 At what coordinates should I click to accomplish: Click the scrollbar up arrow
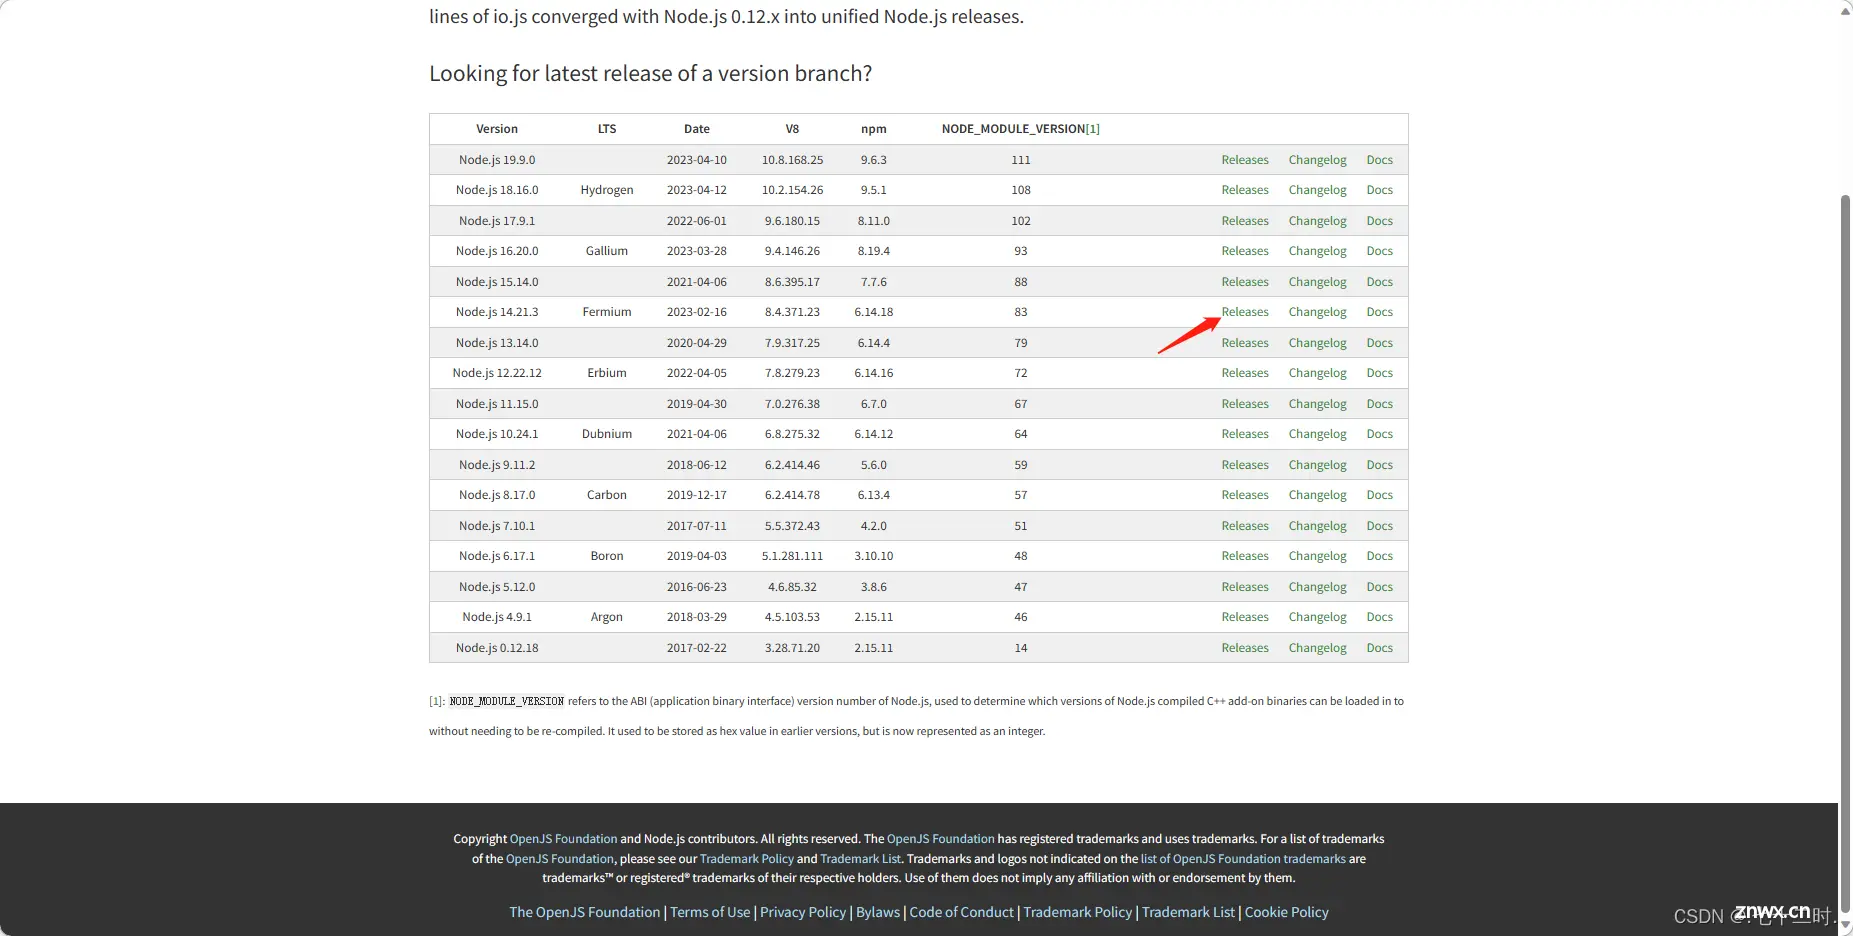click(x=1846, y=10)
